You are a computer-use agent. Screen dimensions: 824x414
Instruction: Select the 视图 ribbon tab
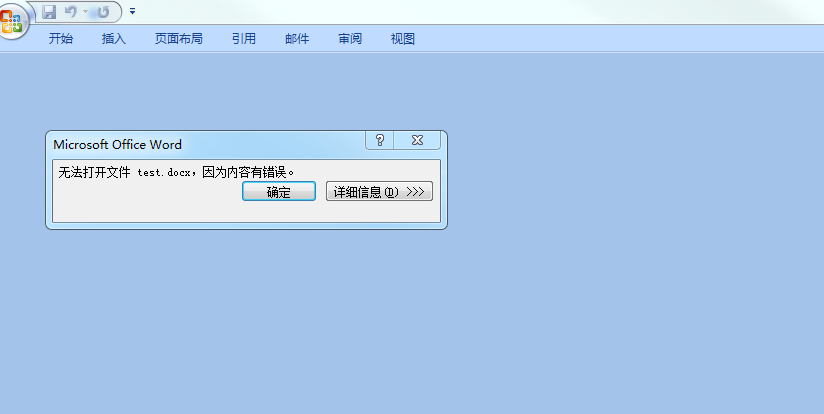403,38
